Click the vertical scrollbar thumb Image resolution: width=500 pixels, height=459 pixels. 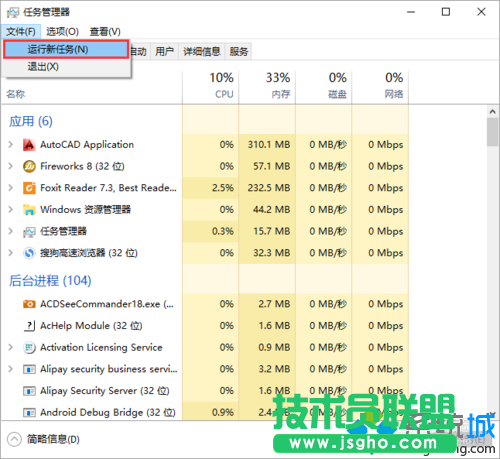click(x=493, y=132)
